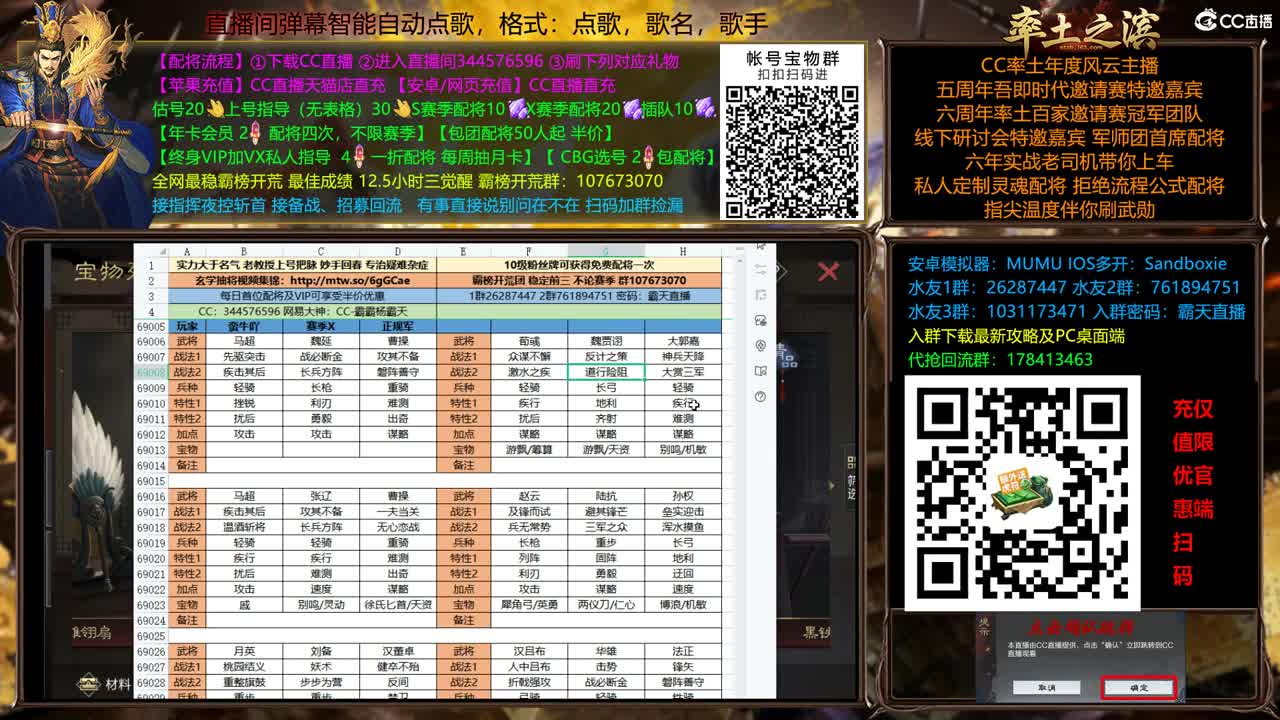Image resolution: width=1280 pixels, height=720 pixels.
Task: Select column F header
Action: click(529, 252)
